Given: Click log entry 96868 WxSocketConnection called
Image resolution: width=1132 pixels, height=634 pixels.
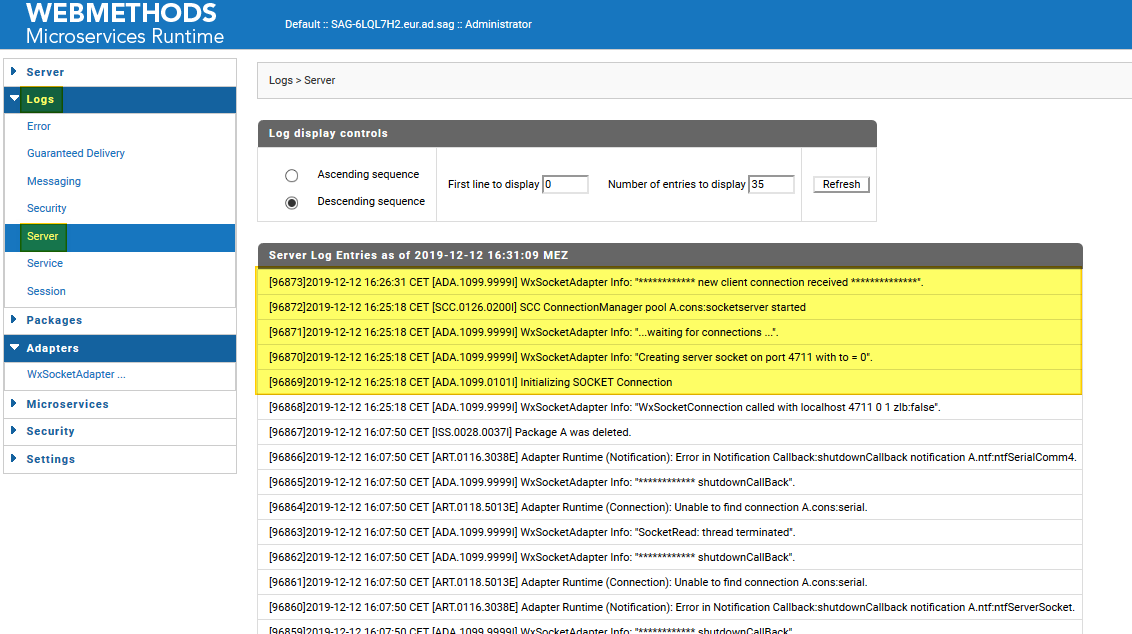Looking at the screenshot, I should [669, 407].
